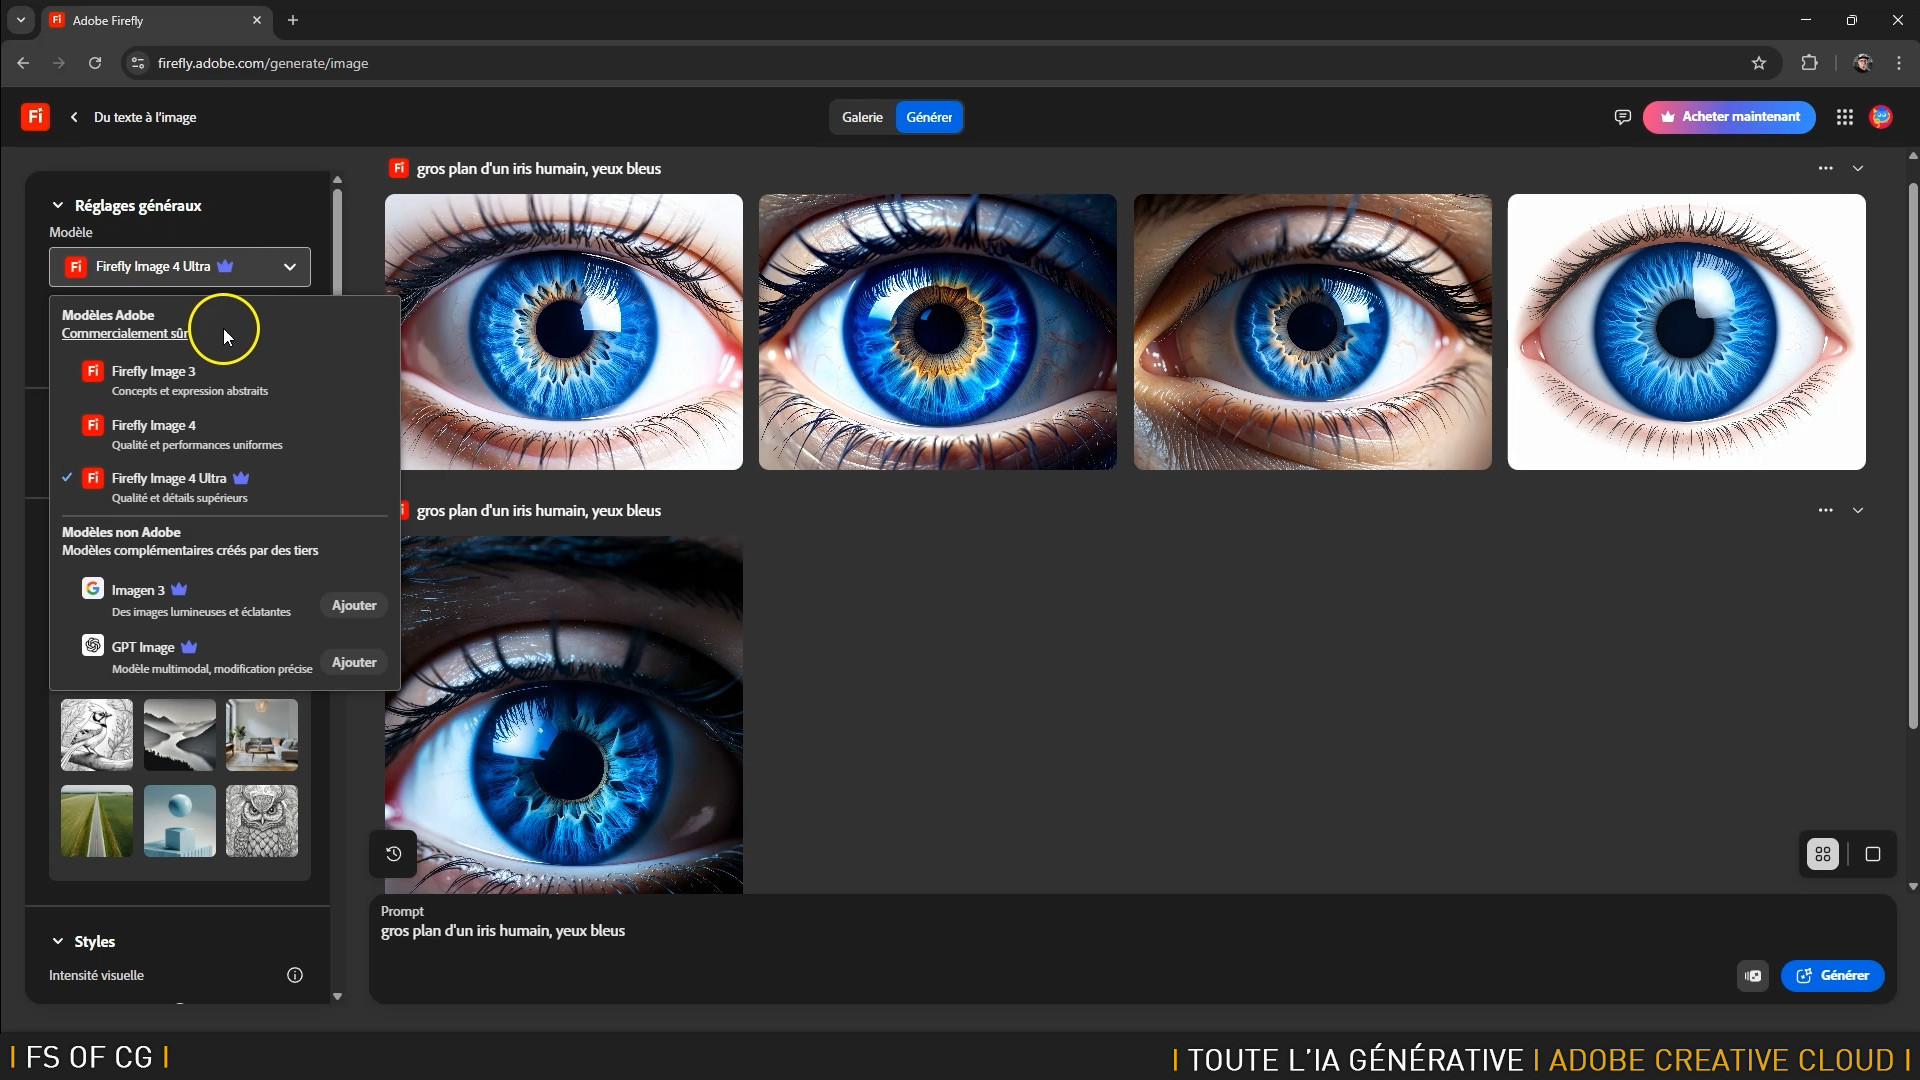Add the Imagen 3 model with Ajouter
This screenshot has width=1920, height=1080.
tap(354, 605)
